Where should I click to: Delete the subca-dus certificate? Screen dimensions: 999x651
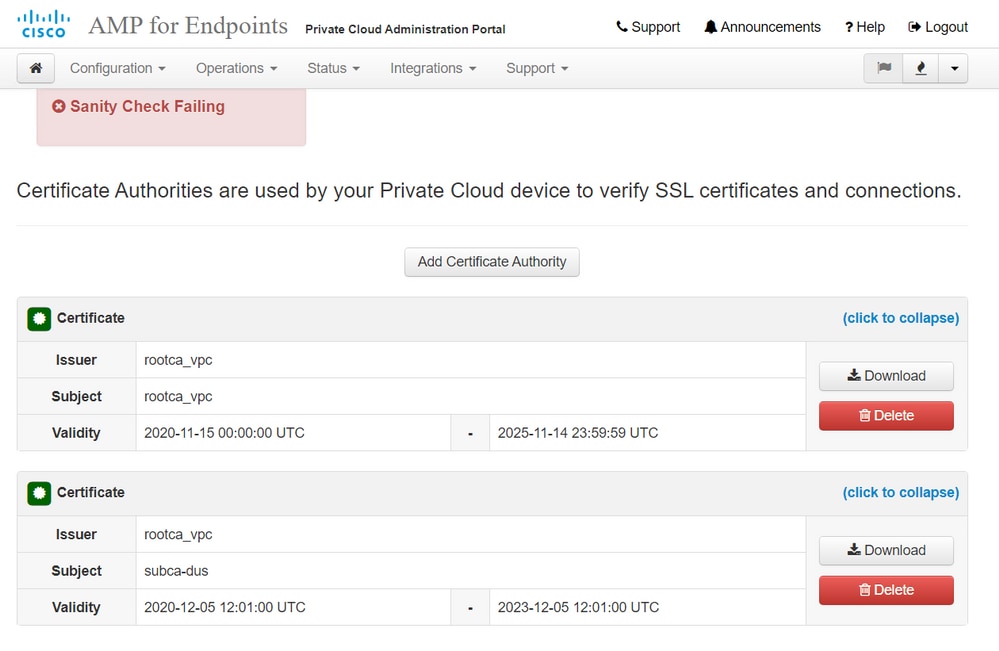(x=886, y=590)
